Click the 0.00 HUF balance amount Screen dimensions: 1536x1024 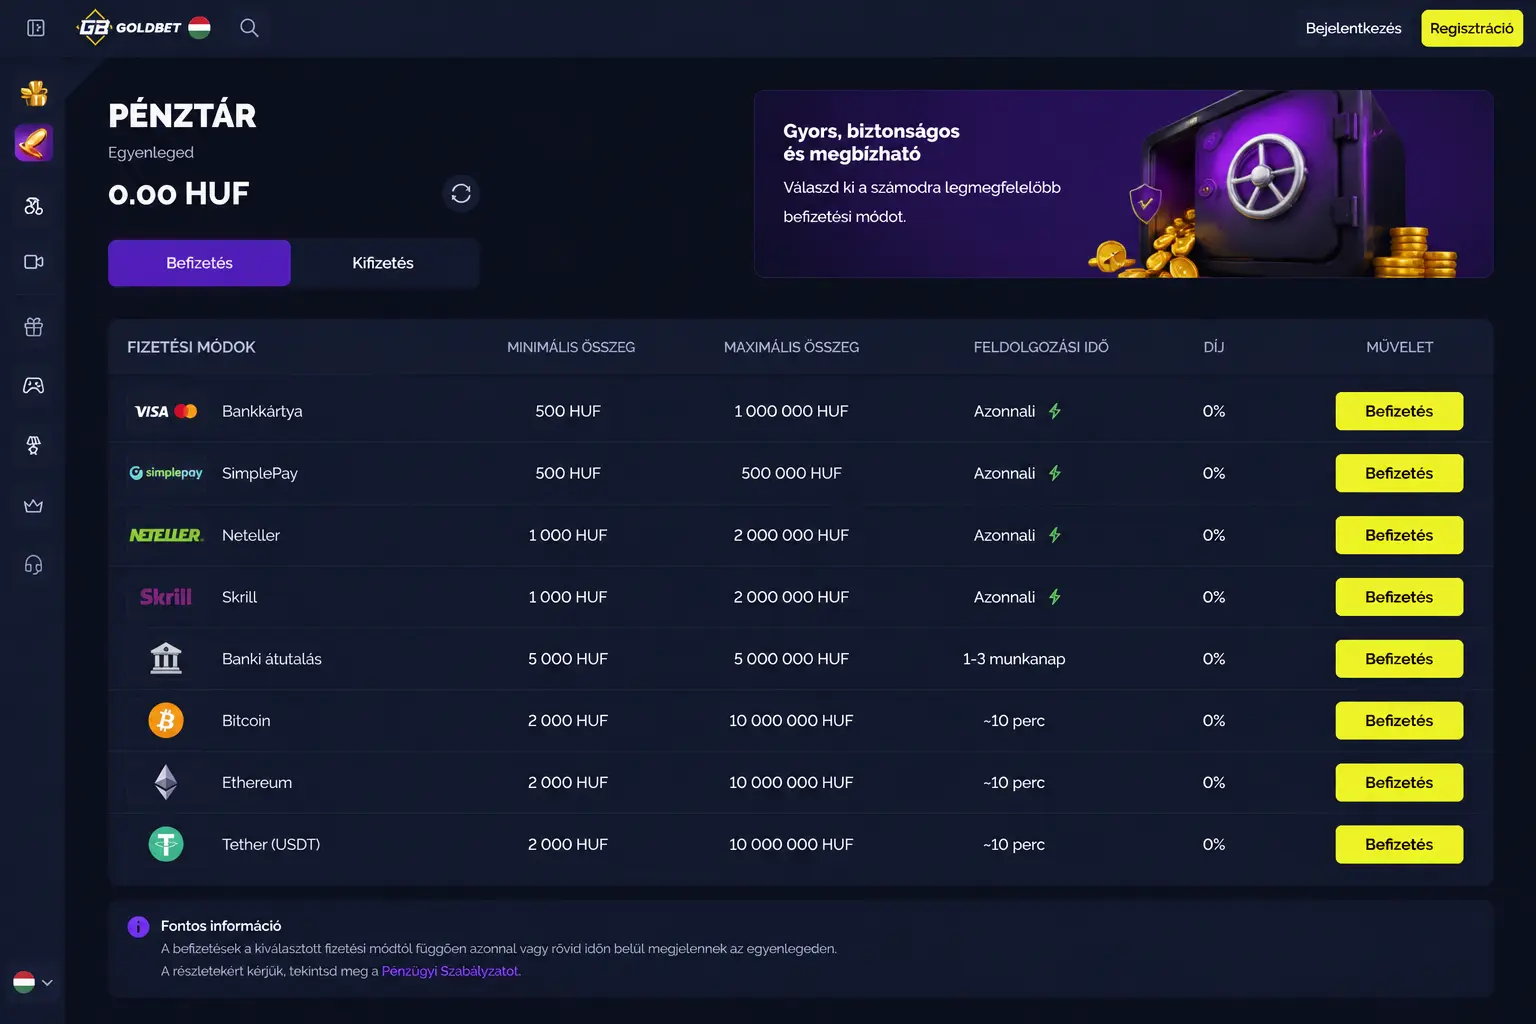tap(178, 194)
